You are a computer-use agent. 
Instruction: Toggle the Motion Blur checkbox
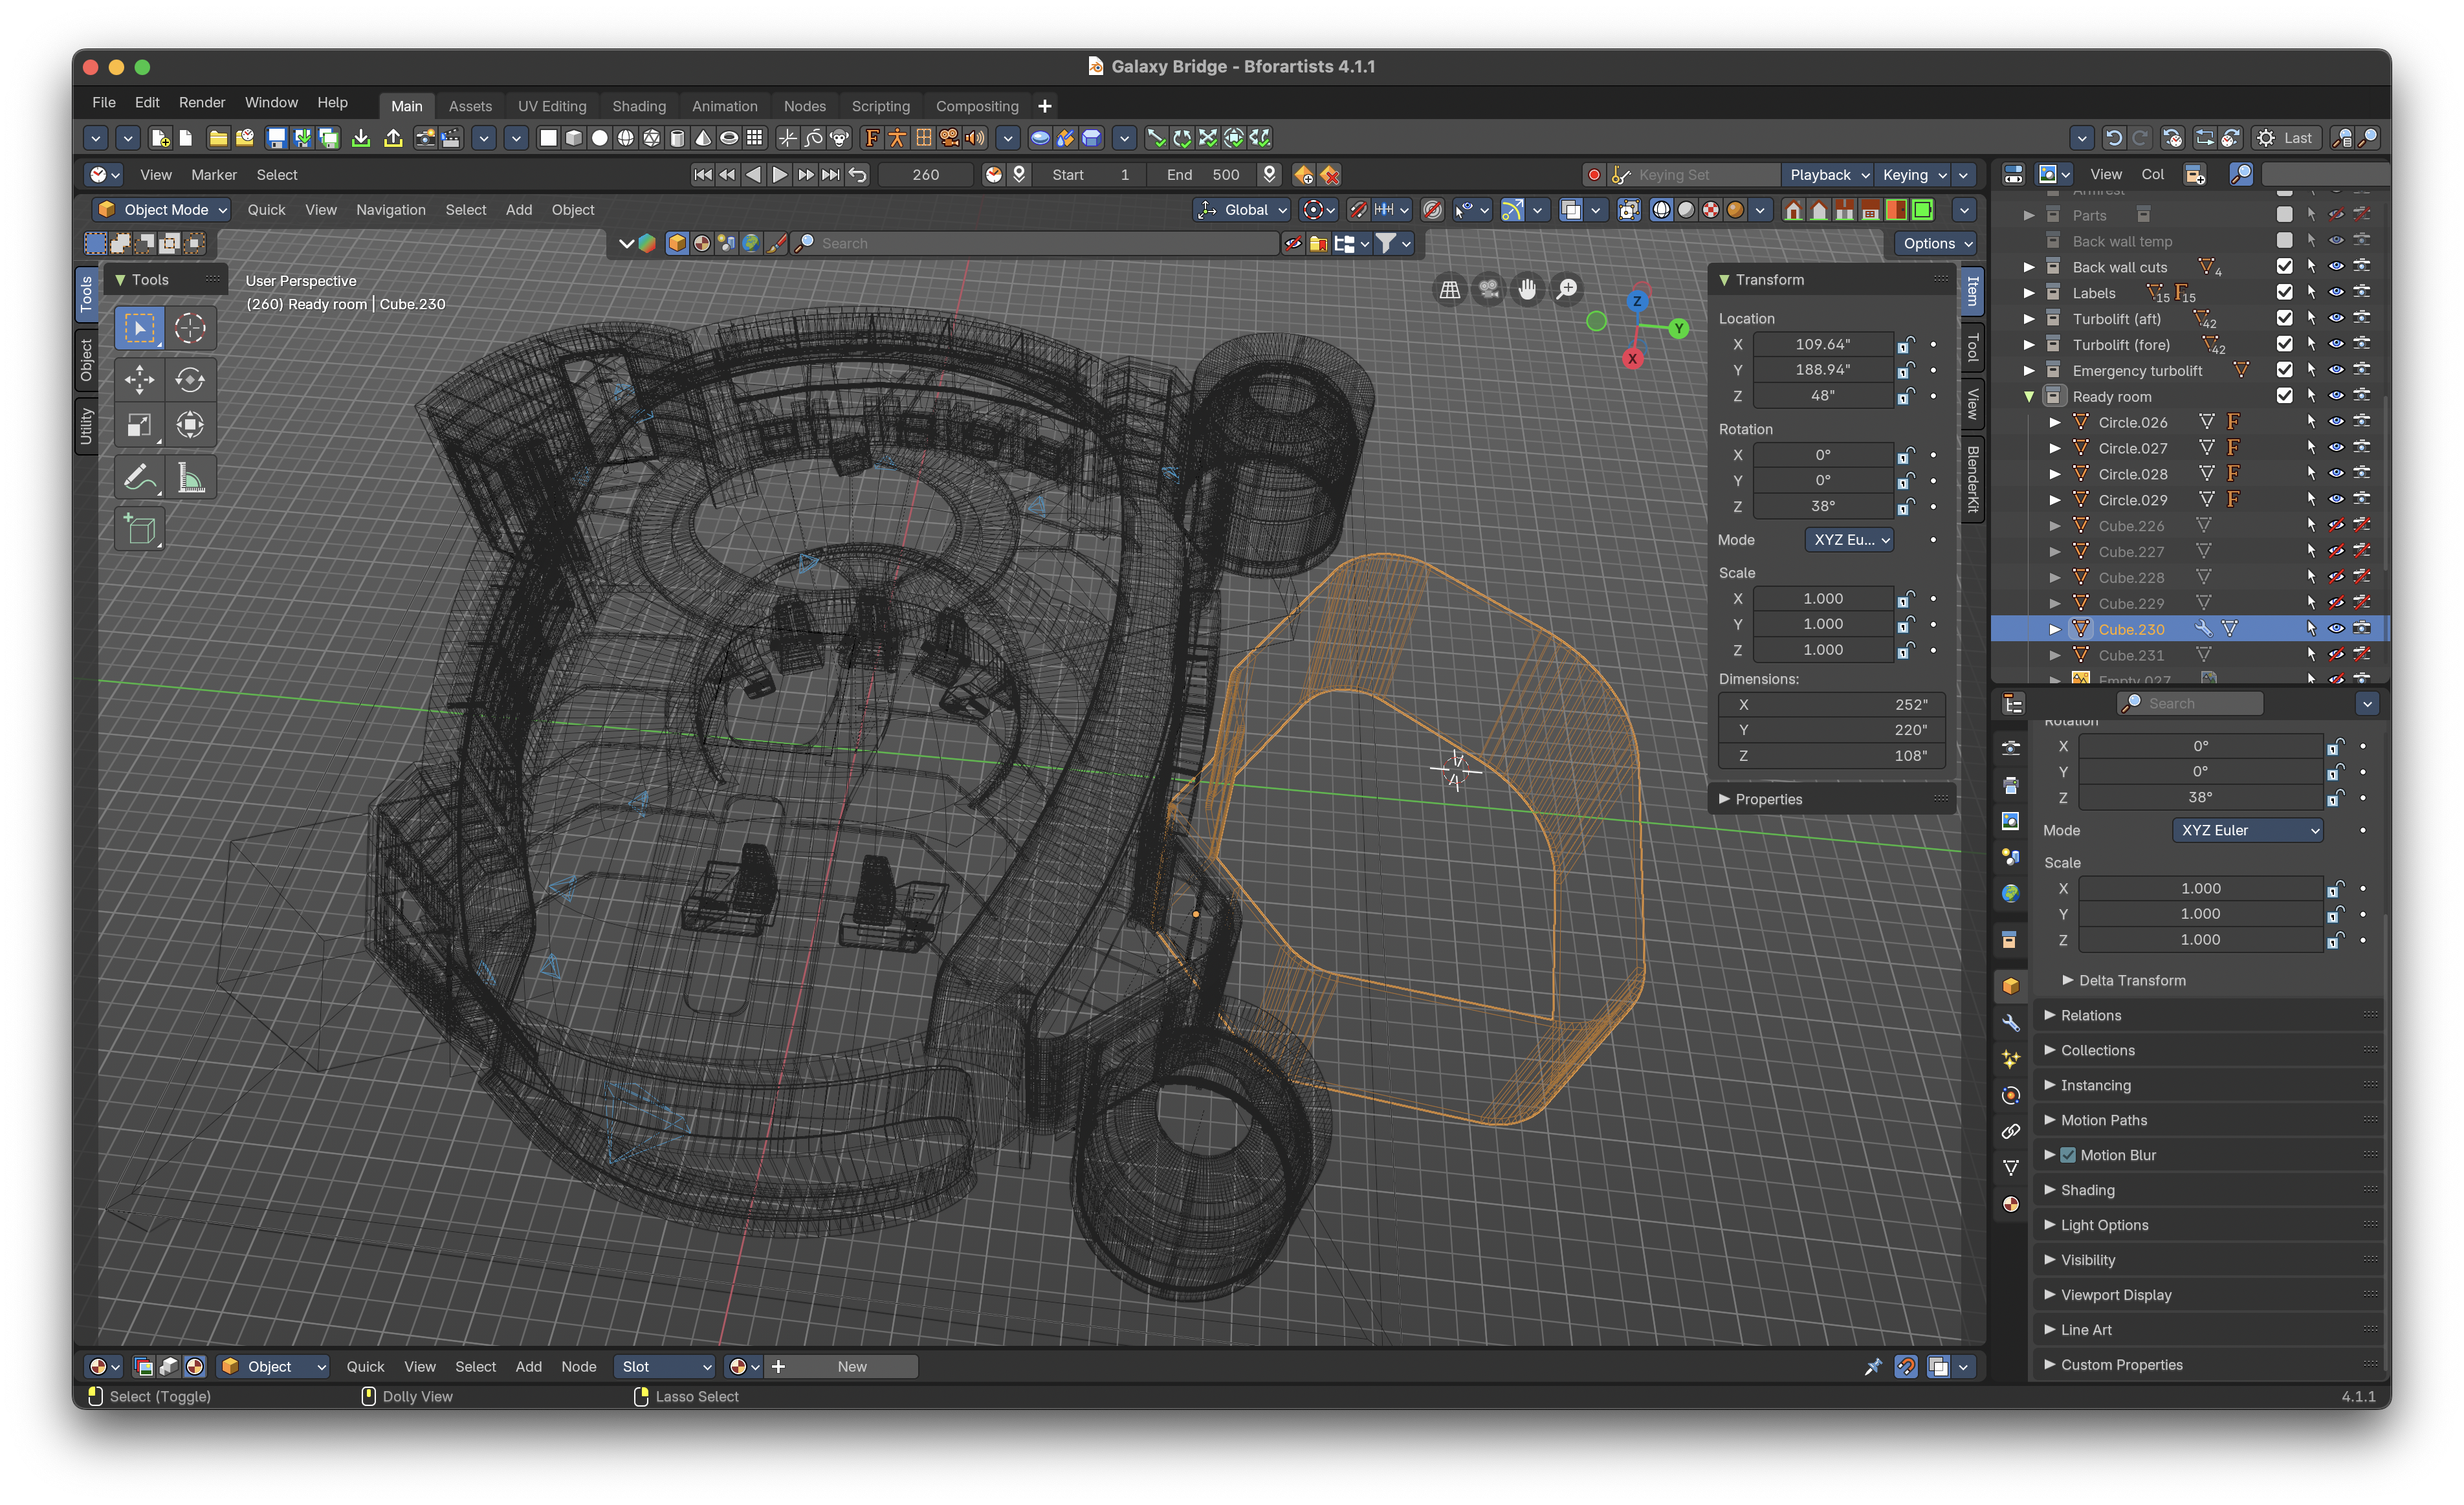2068,1155
